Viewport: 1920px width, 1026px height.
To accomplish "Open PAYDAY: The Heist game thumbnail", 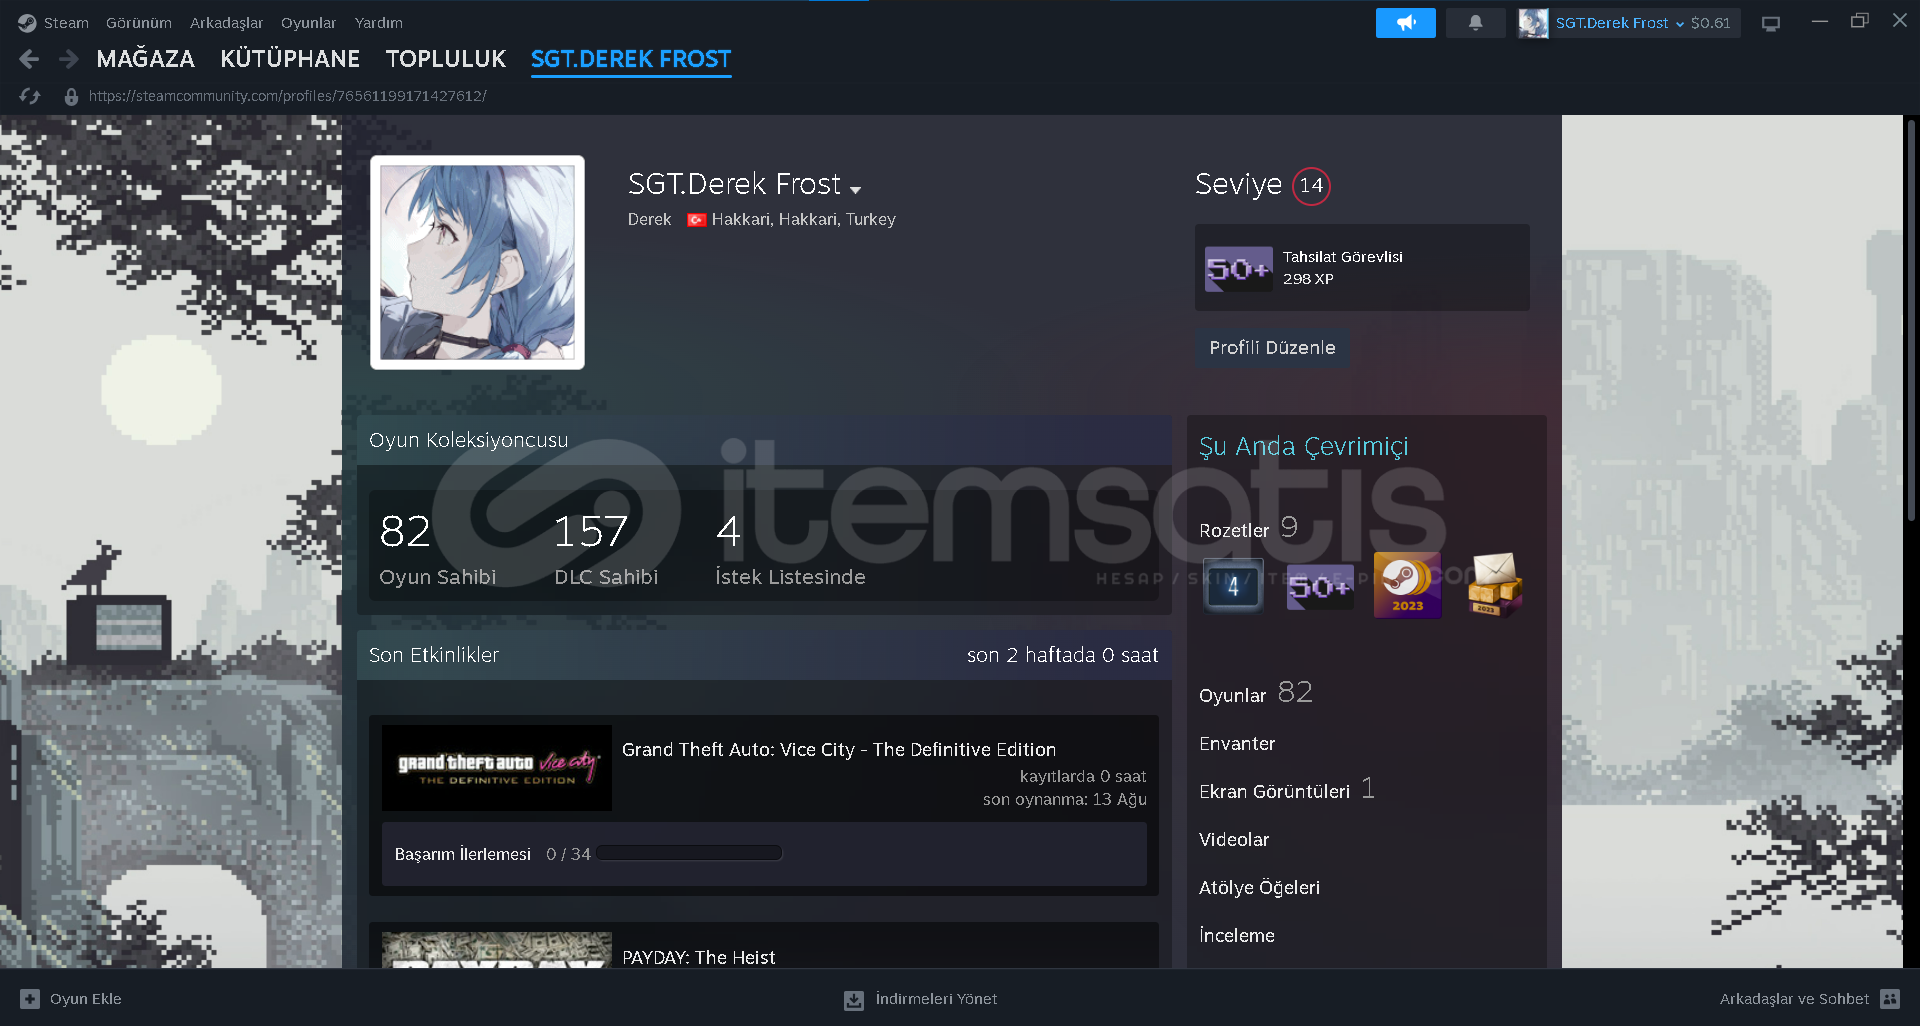I will (496, 950).
